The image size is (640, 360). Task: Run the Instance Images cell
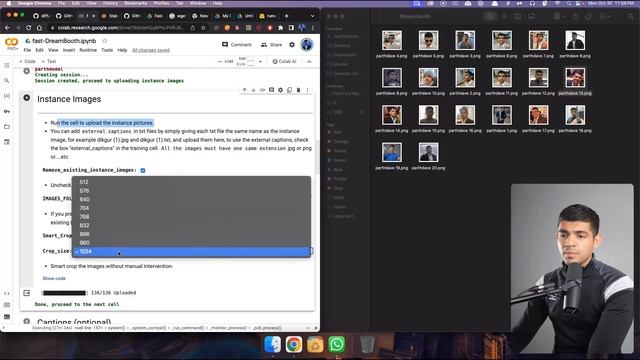tap(27, 98)
